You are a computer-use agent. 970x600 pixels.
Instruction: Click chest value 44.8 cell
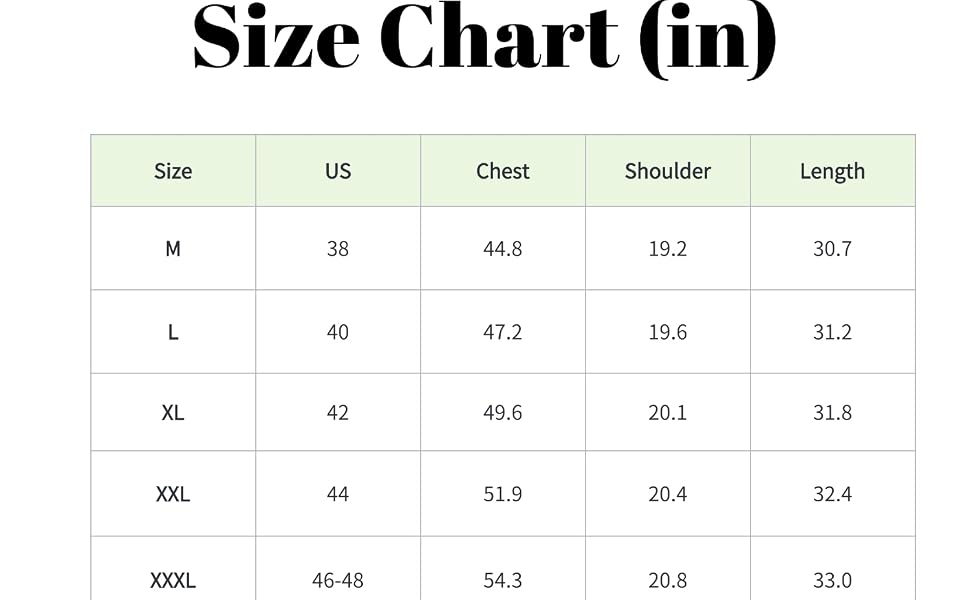pos(503,249)
